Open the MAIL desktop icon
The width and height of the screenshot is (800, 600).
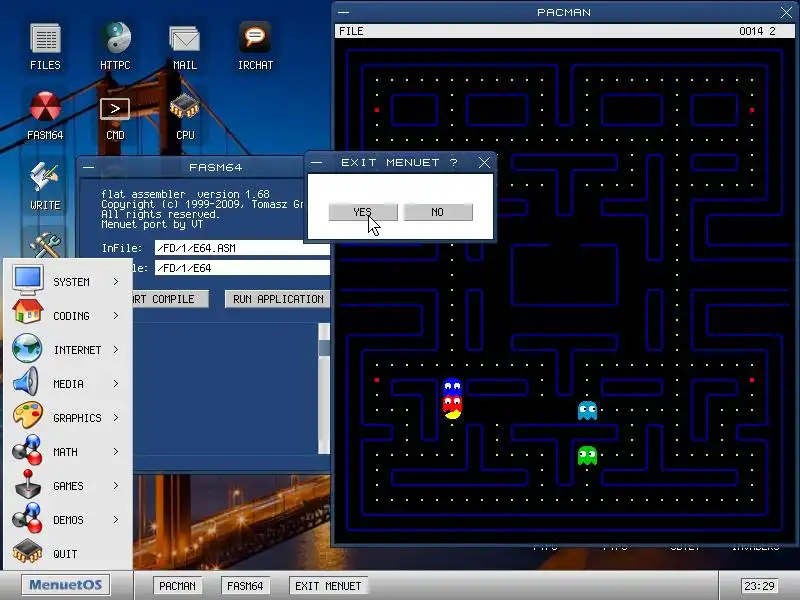click(x=185, y=39)
